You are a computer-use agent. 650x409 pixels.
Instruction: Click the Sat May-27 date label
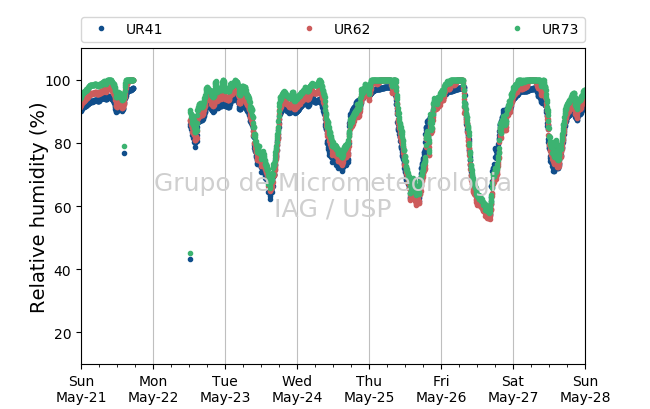pyautogui.click(x=513, y=389)
